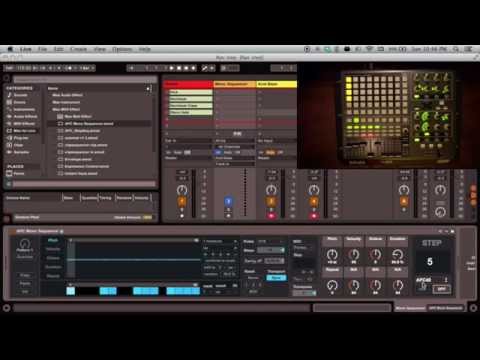Select the Plug-ins browser category
The height and width of the screenshot is (360, 480).
21,138
